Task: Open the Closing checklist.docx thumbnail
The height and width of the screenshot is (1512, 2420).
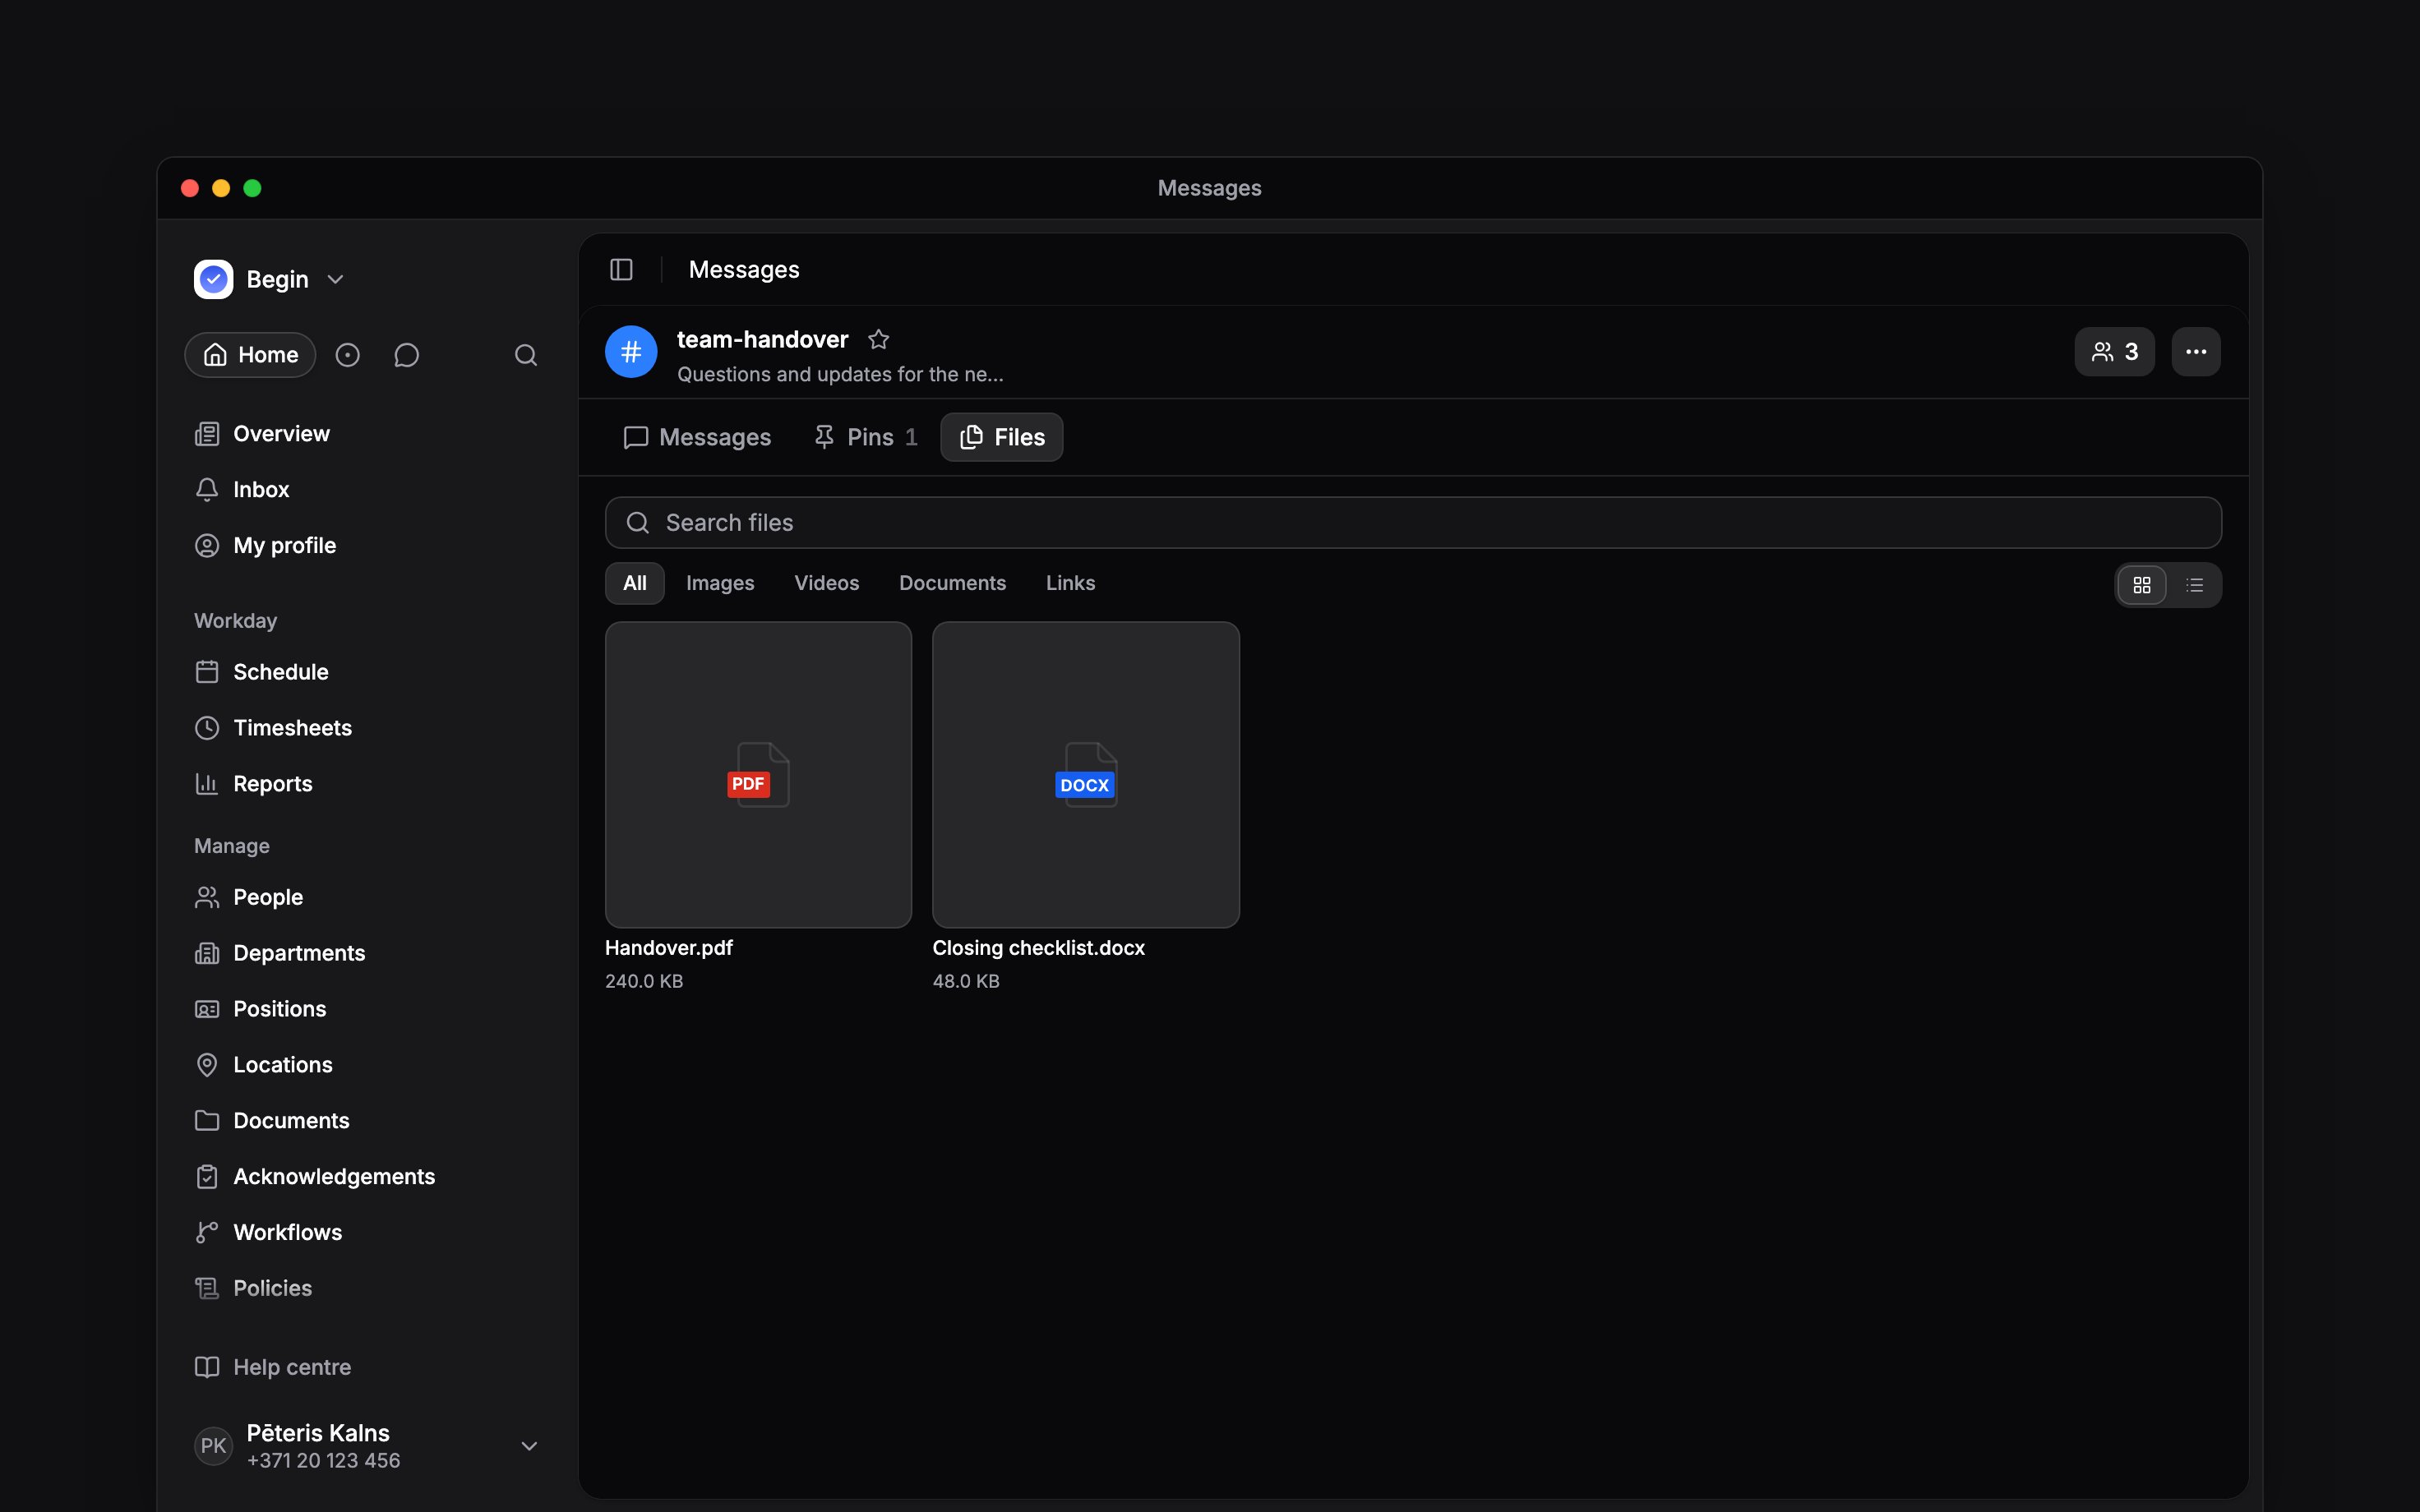Action: [1085, 775]
